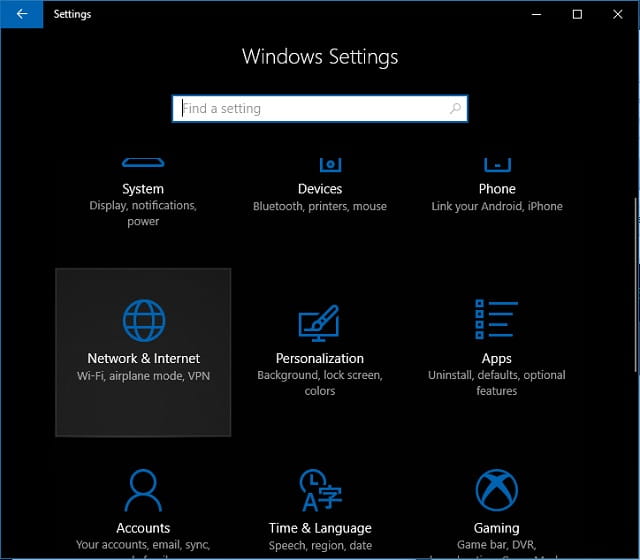Viewport: 640px width, 560px height.
Task: Click the Gaming Xbox icon
Action: (x=497, y=490)
